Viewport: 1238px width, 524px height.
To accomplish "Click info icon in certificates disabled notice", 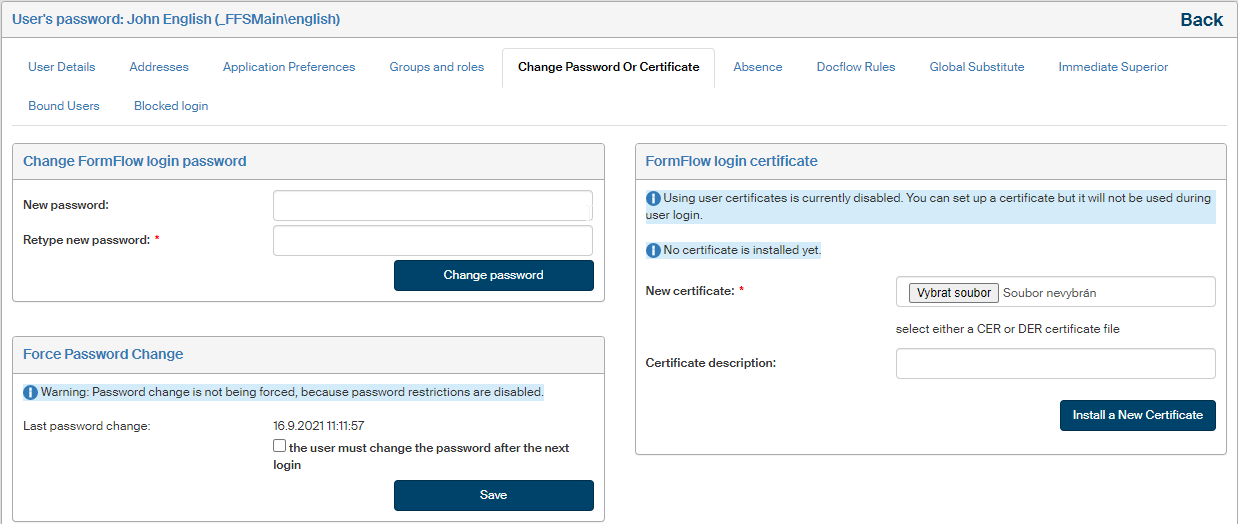I will [654, 198].
